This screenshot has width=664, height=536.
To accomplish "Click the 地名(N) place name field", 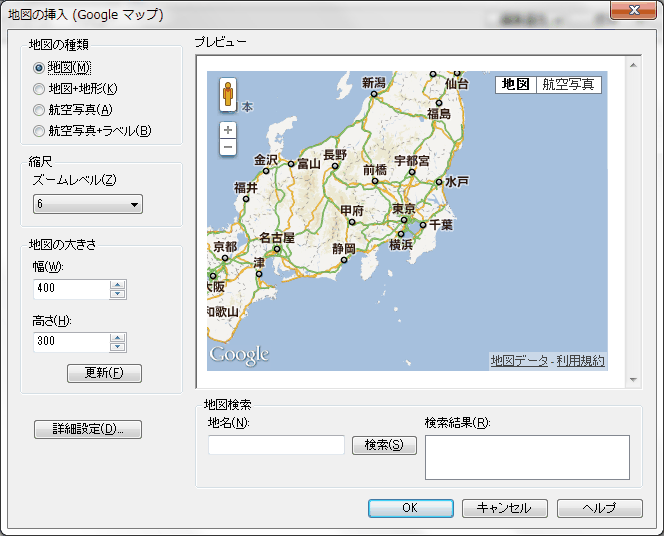I will pyautogui.click(x=277, y=445).
